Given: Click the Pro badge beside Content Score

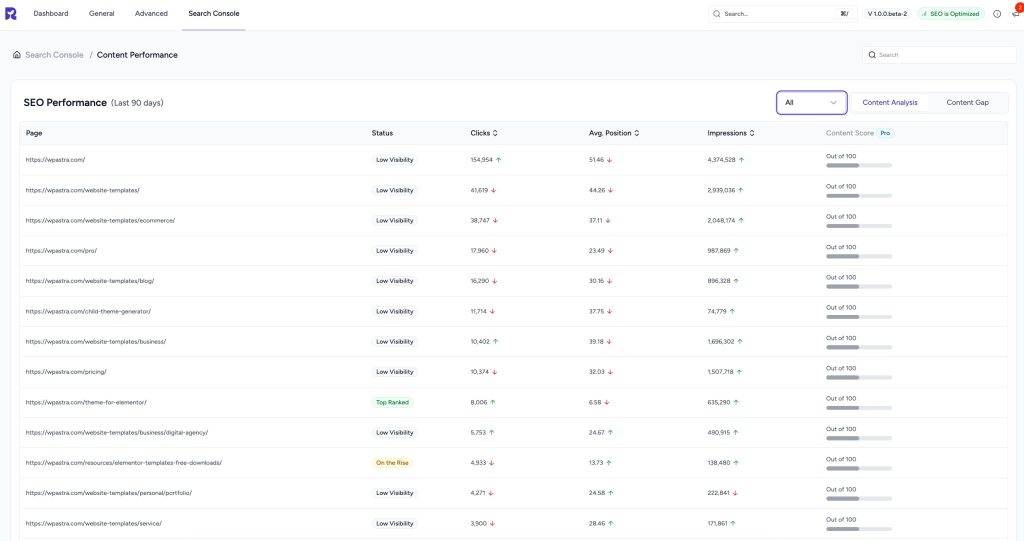Looking at the screenshot, I should 885,133.
